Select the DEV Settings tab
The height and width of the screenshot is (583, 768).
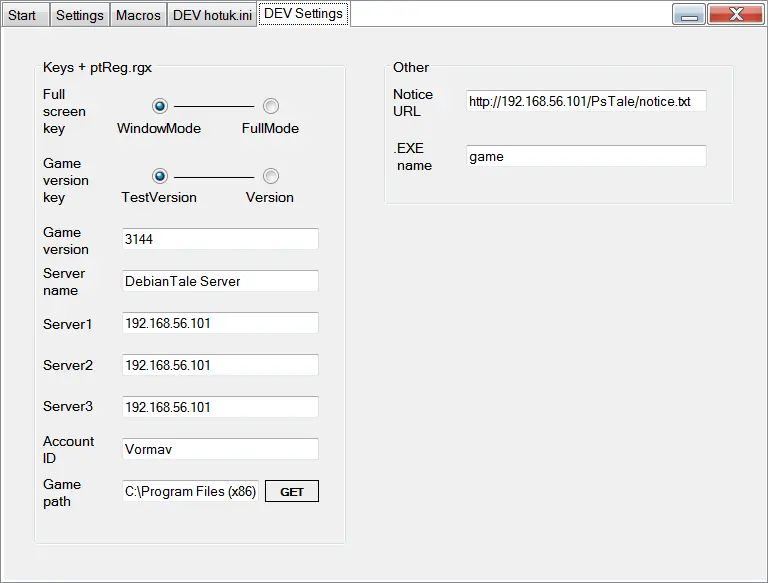click(303, 14)
